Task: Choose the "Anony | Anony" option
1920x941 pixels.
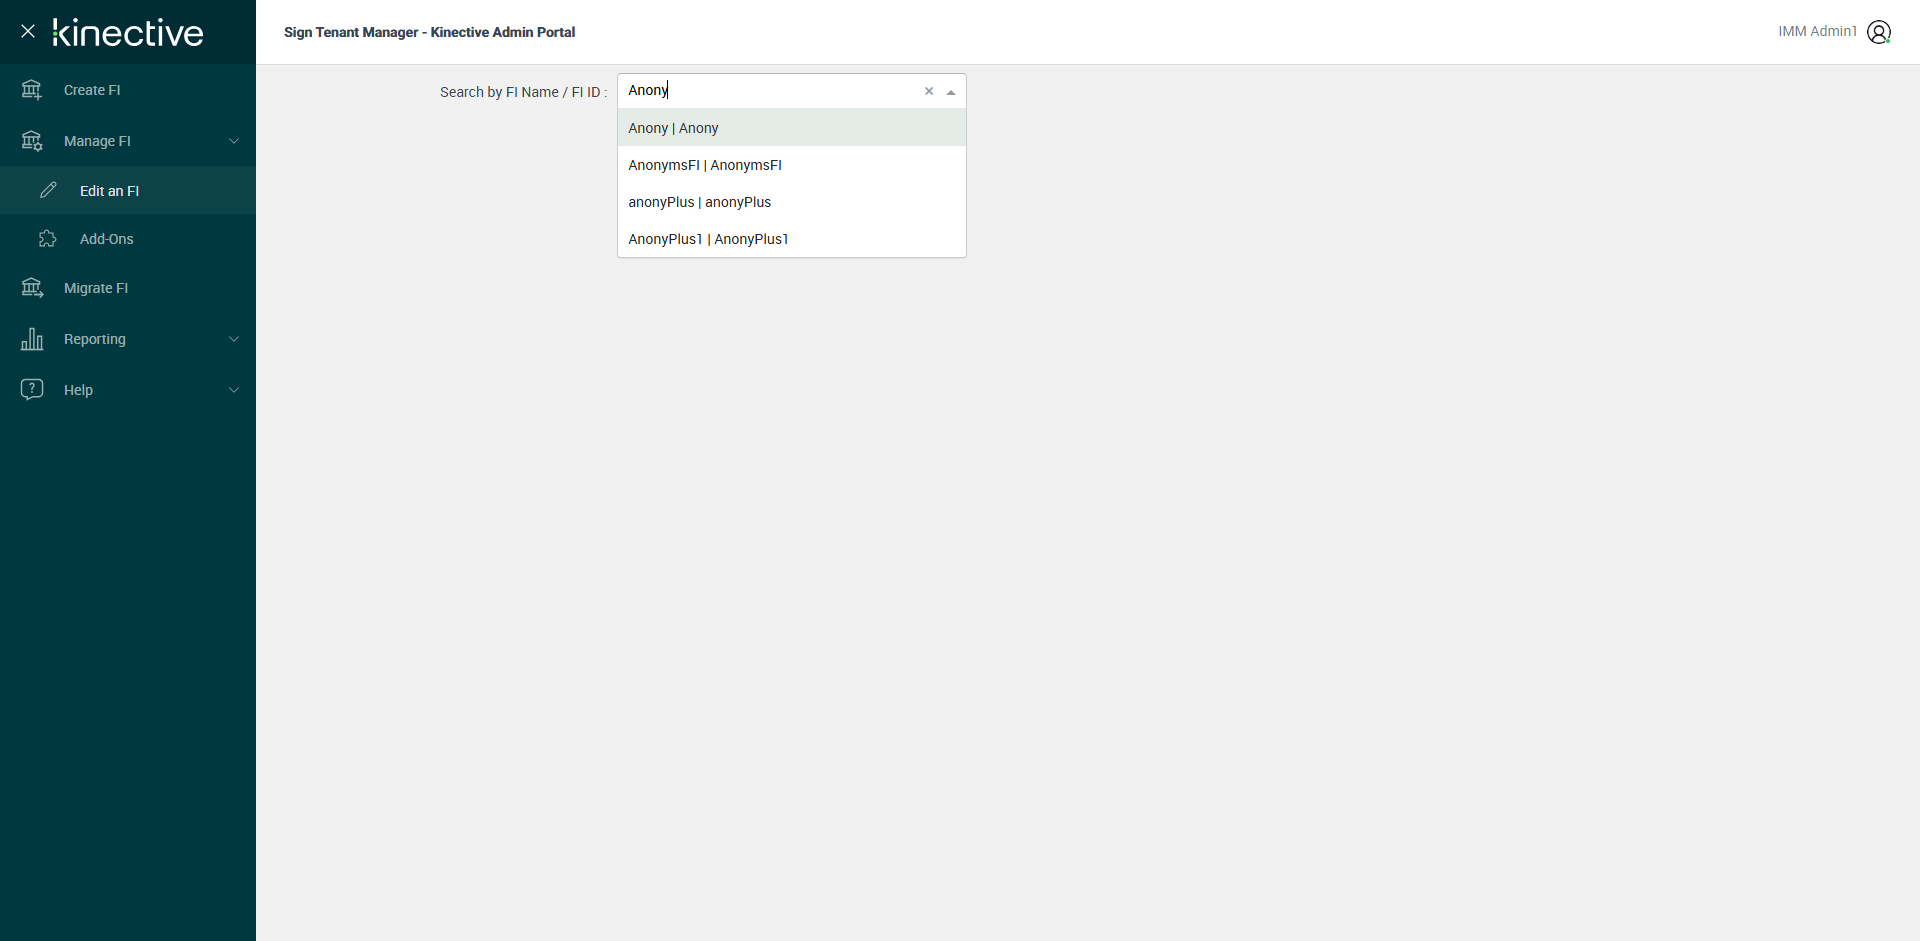Action: 792,128
